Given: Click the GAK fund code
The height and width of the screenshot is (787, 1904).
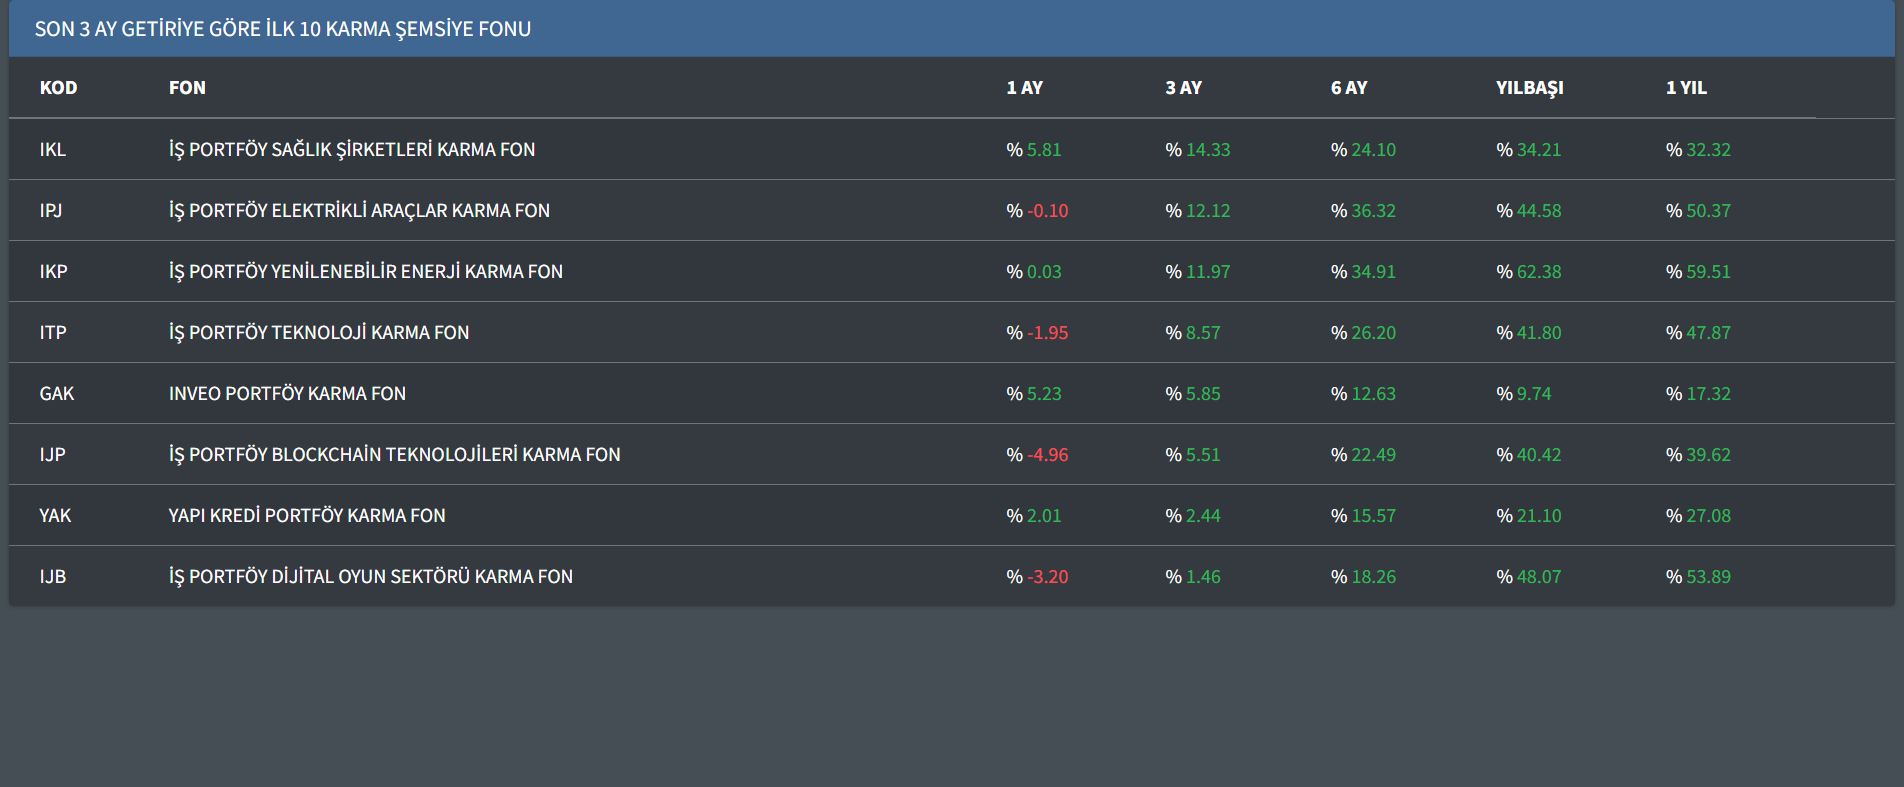Looking at the screenshot, I should pos(57,394).
